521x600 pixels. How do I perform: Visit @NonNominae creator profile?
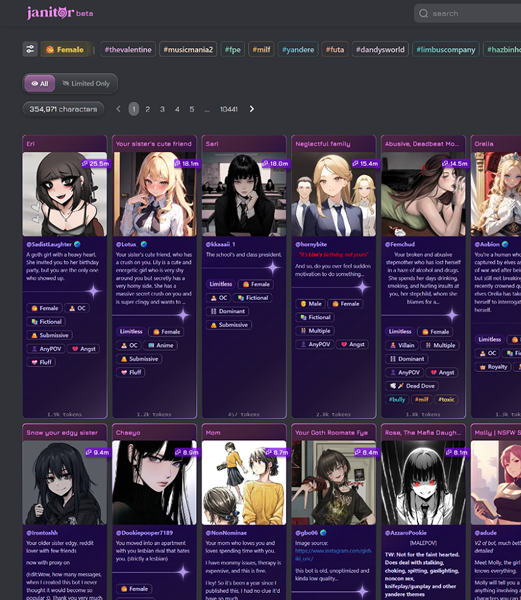coord(226,533)
